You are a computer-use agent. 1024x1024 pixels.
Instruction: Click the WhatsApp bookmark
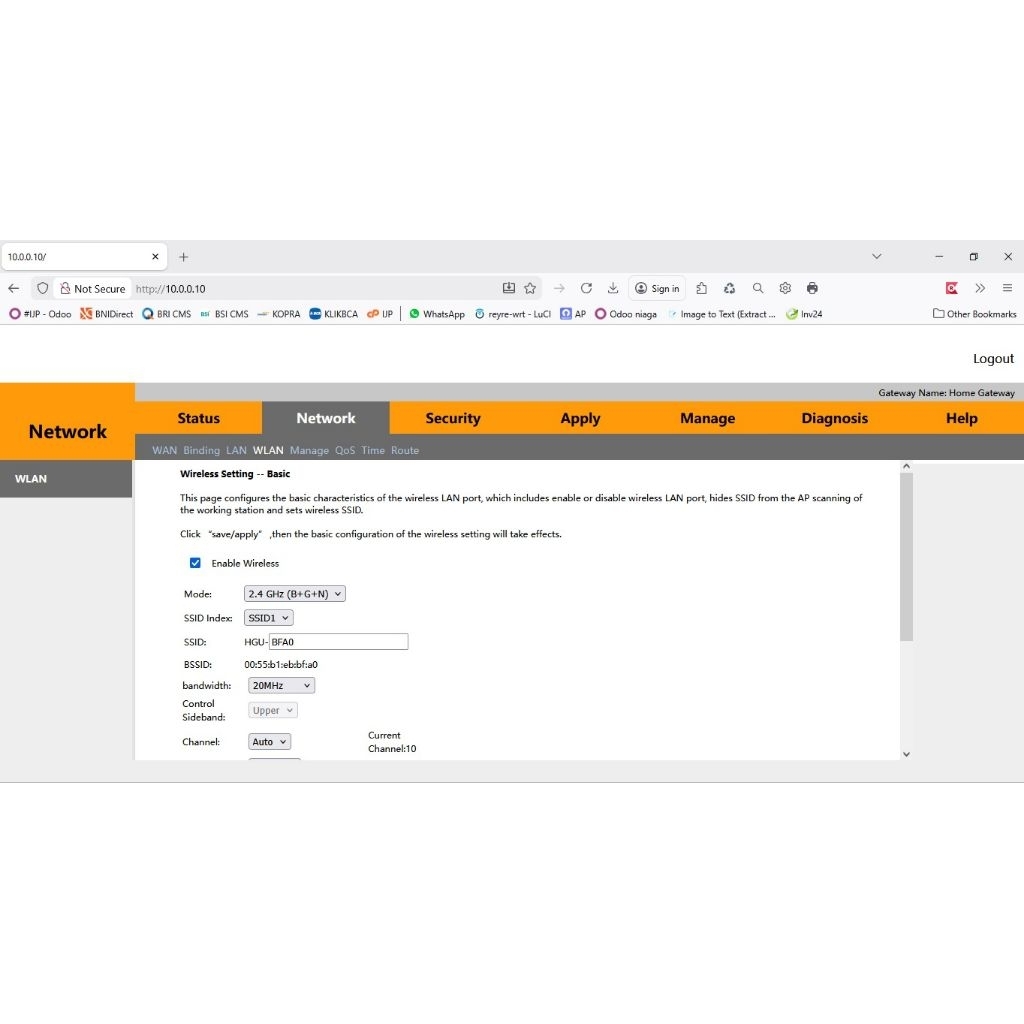(437, 314)
